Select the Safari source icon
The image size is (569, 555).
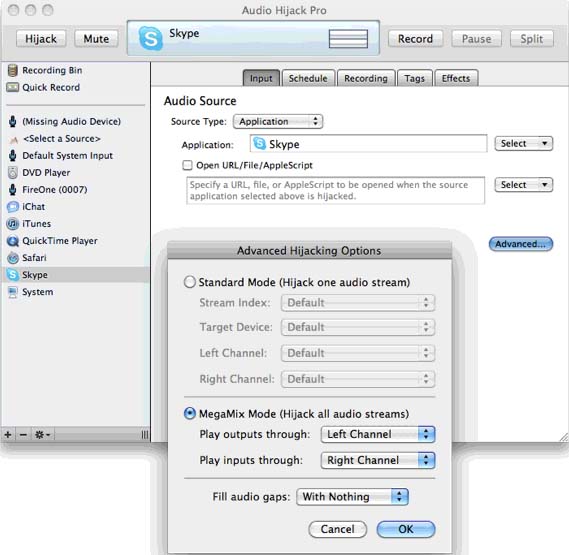click(x=13, y=258)
